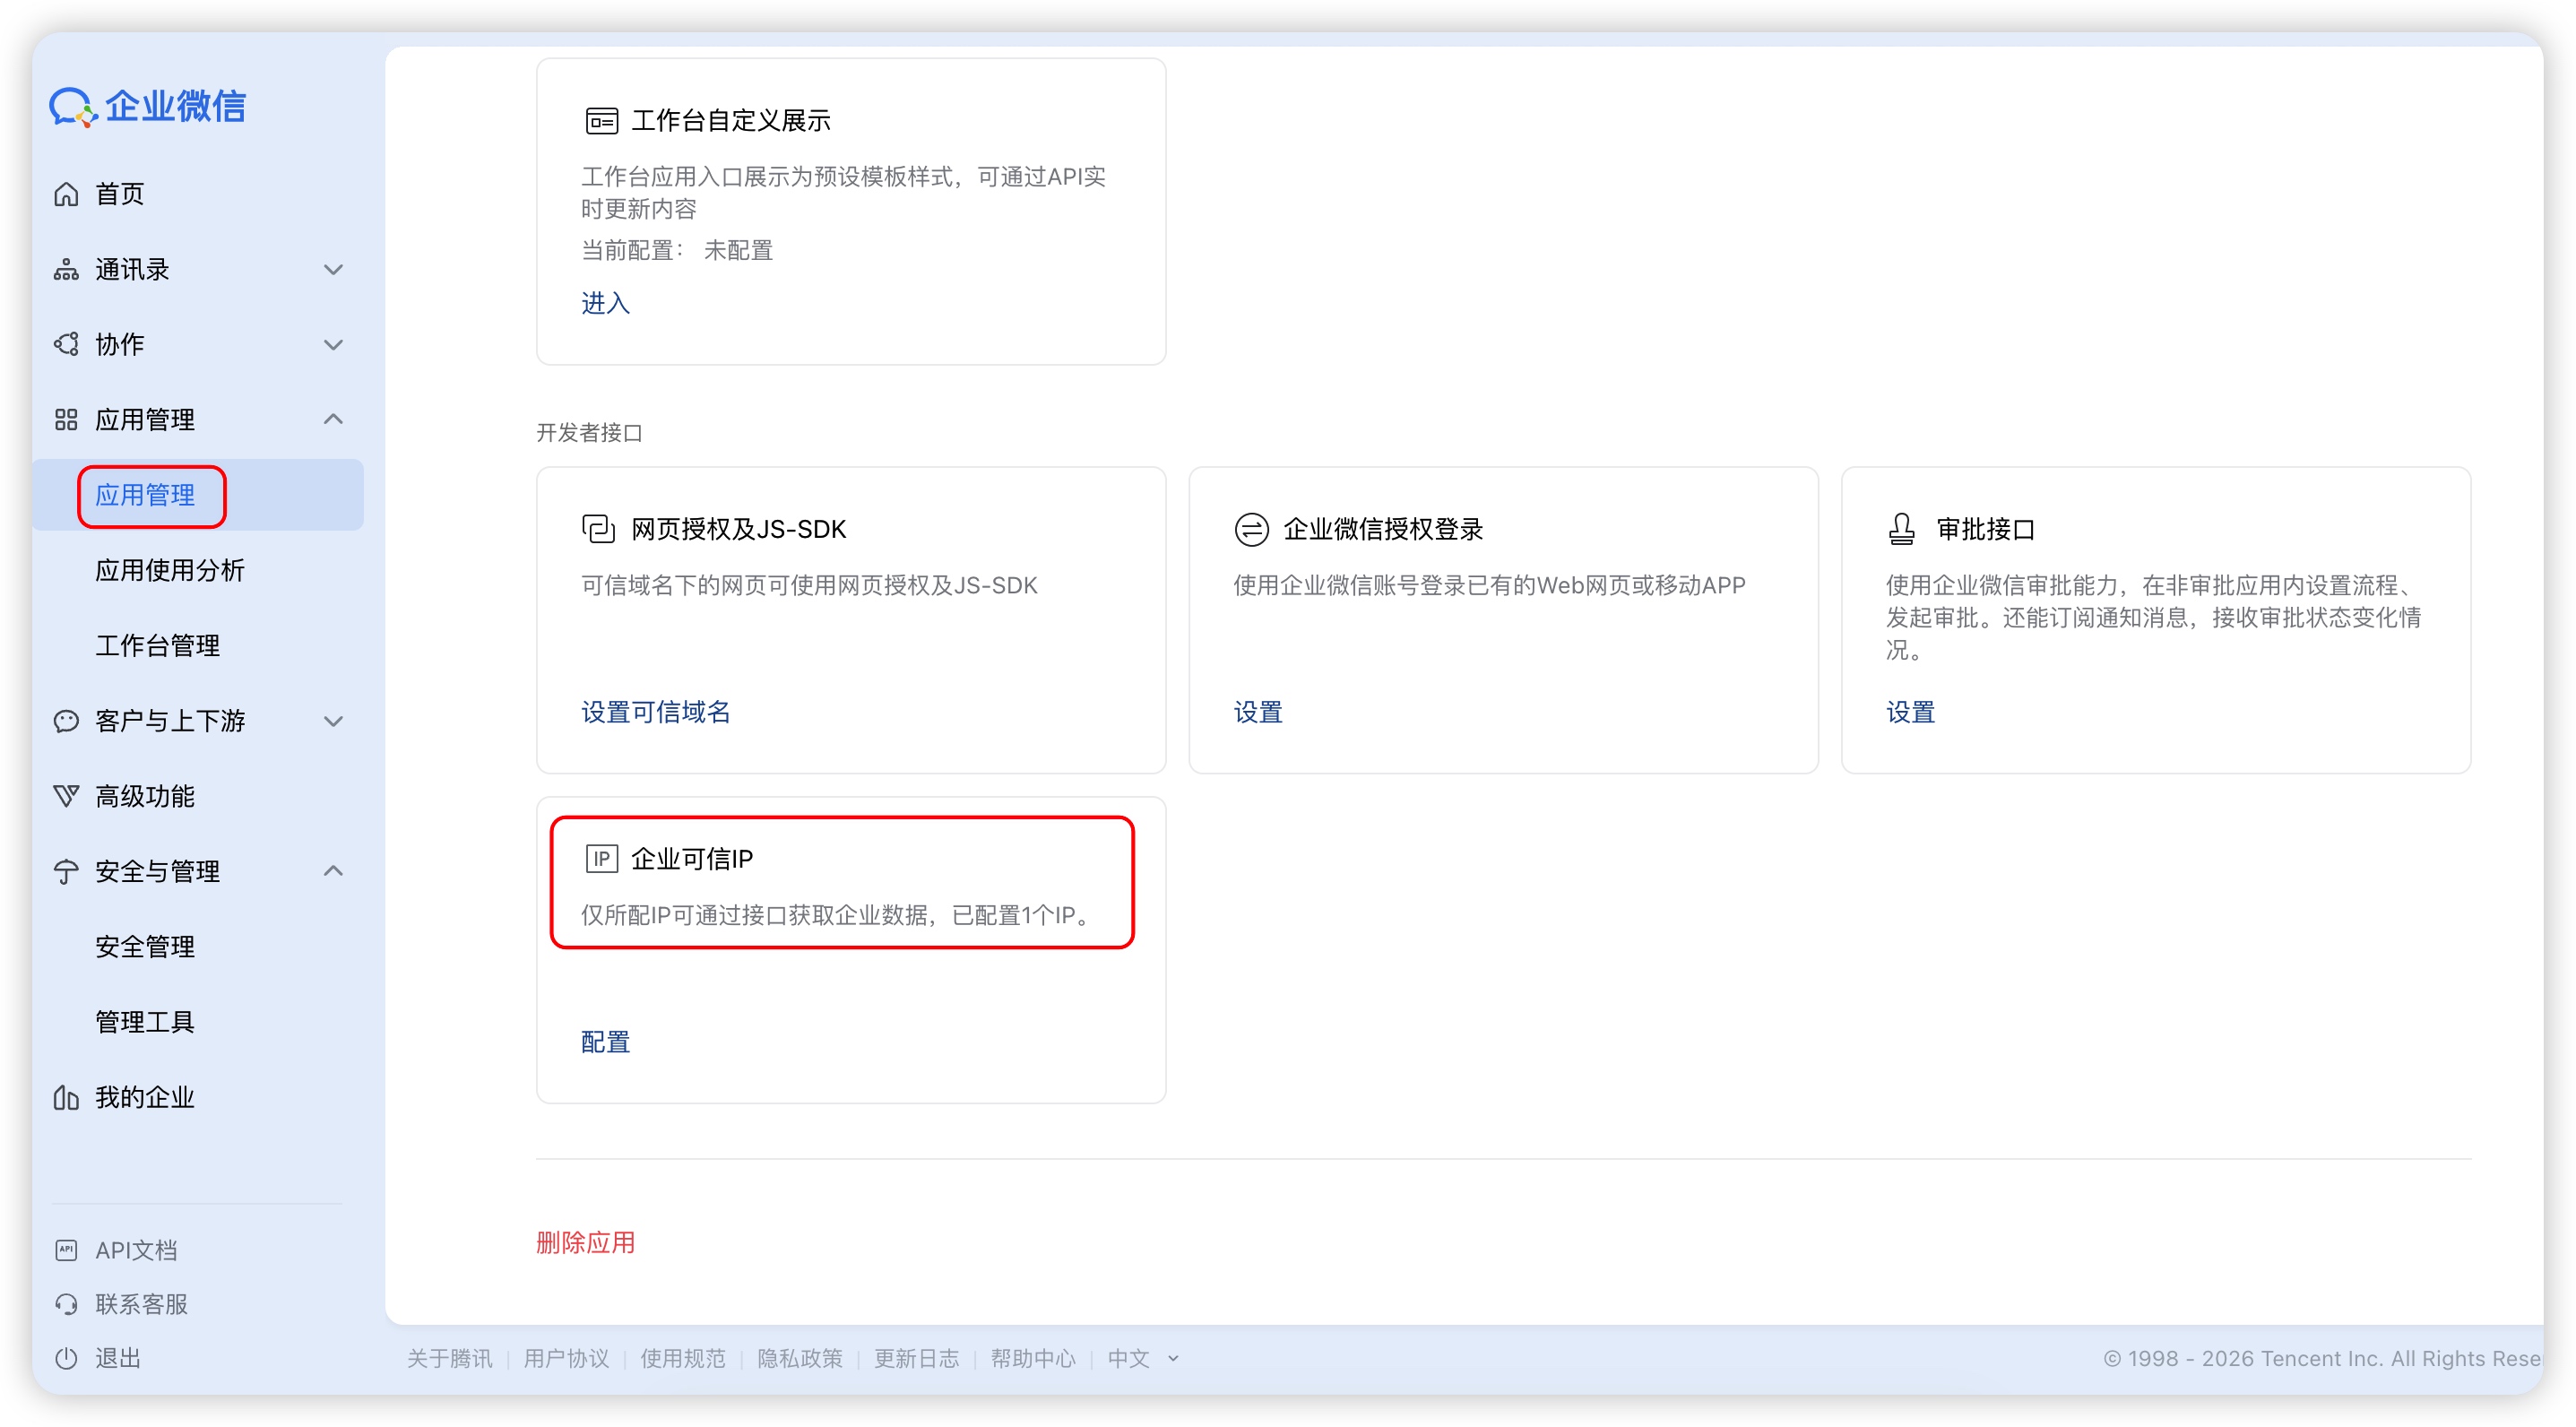This screenshot has height=1427, width=2576.
Task: Click the 审批接口 stamp icon
Action: pos(1901,528)
